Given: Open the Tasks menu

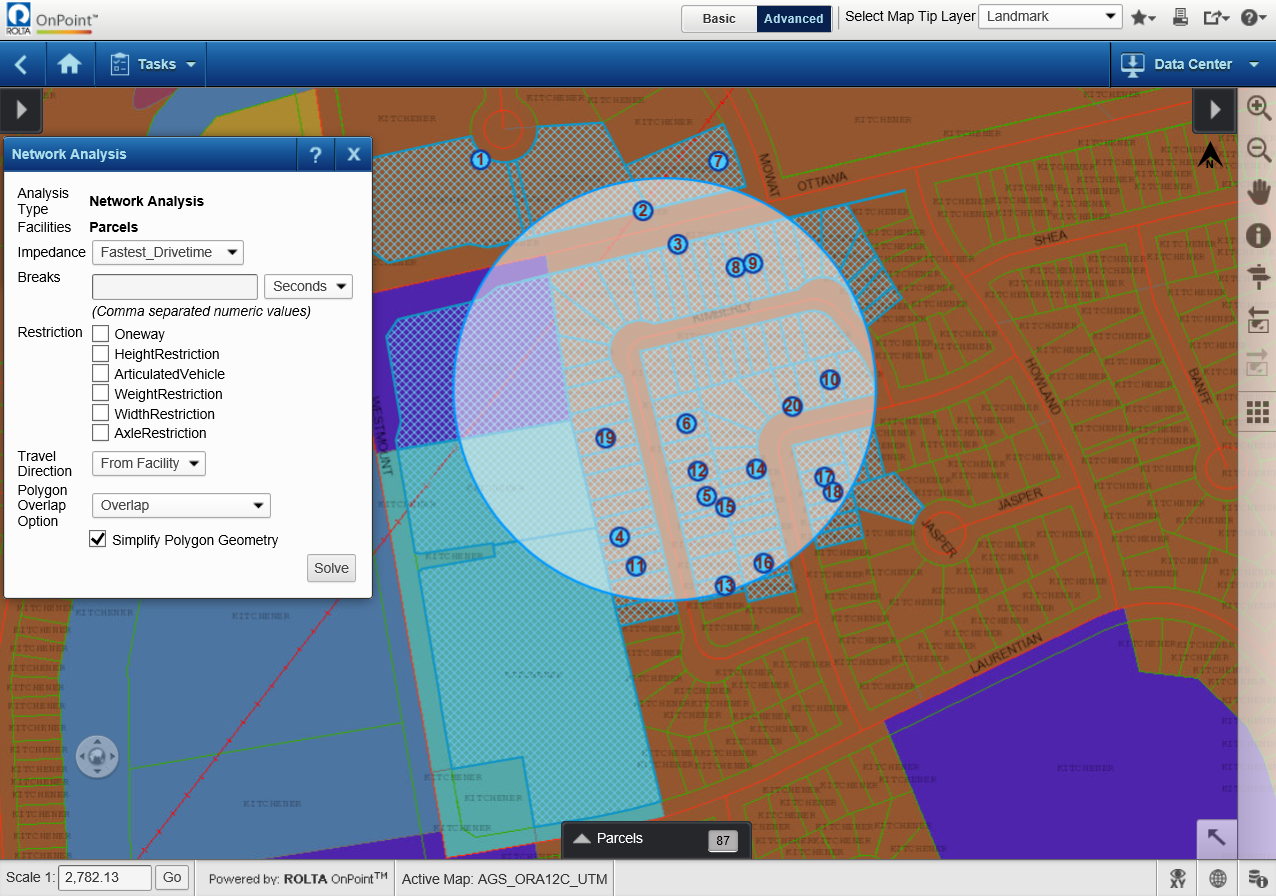Looking at the screenshot, I should pyautogui.click(x=152, y=64).
